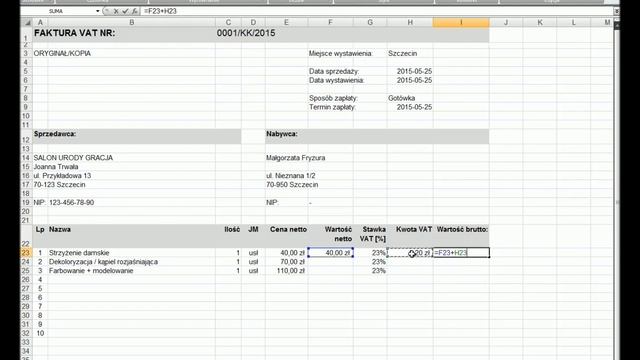The image size is (640, 360).
Task: Click the buyer name "Małgorzata Fryzura"
Action: [x=296, y=158]
